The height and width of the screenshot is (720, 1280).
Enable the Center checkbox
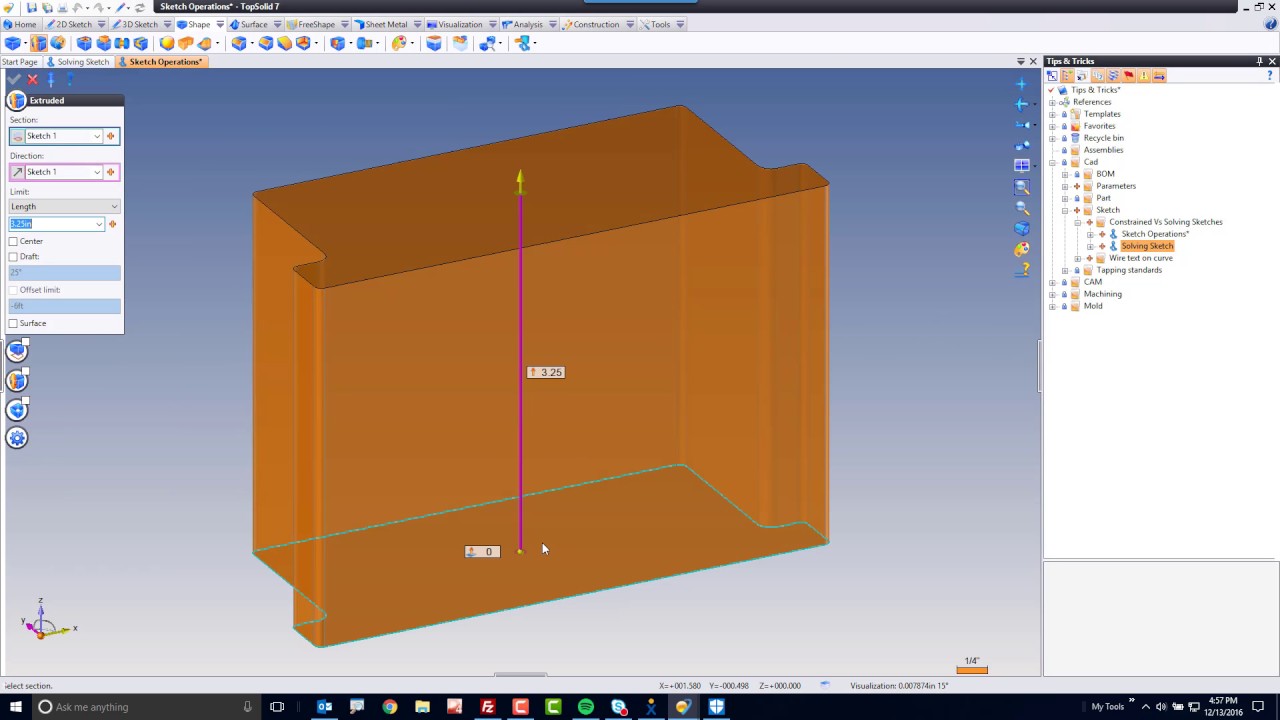click(x=13, y=241)
